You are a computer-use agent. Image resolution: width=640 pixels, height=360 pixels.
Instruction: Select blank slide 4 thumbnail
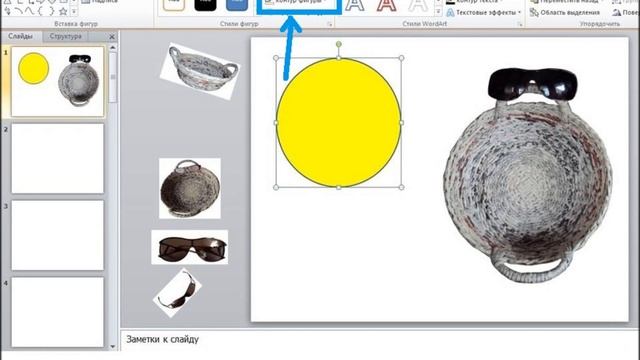pyautogui.click(x=58, y=312)
